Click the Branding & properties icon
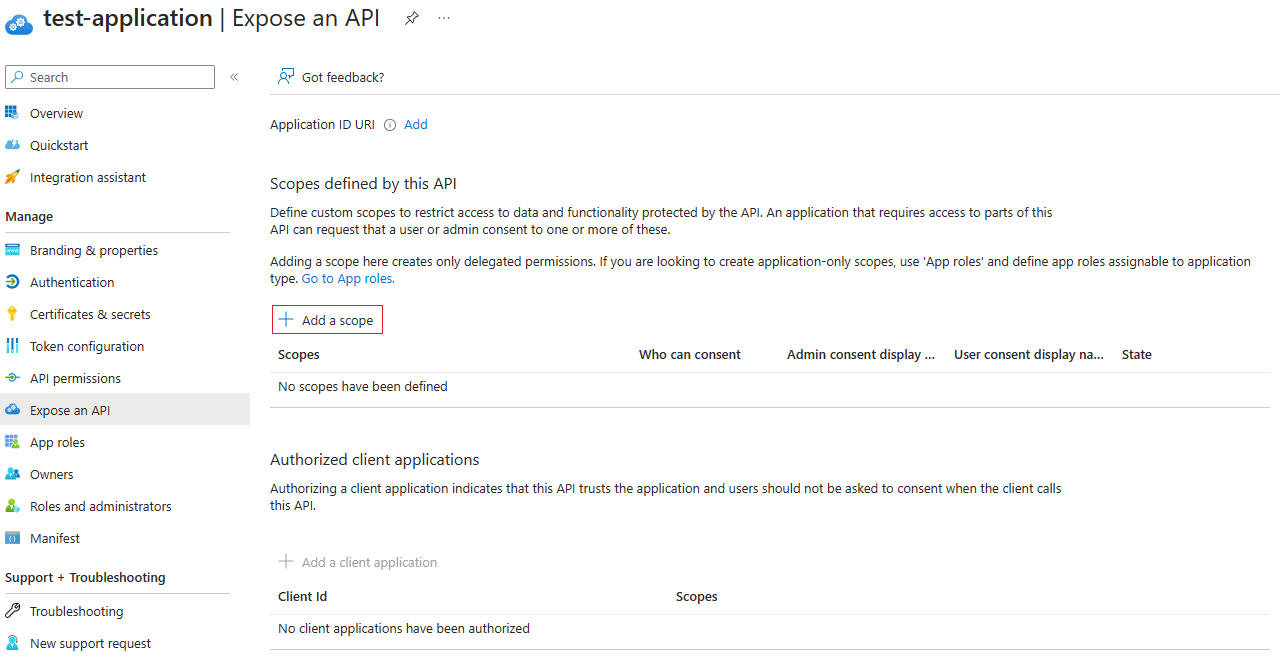Image resolution: width=1280 pixels, height=672 pixels. tap(12, 250)
